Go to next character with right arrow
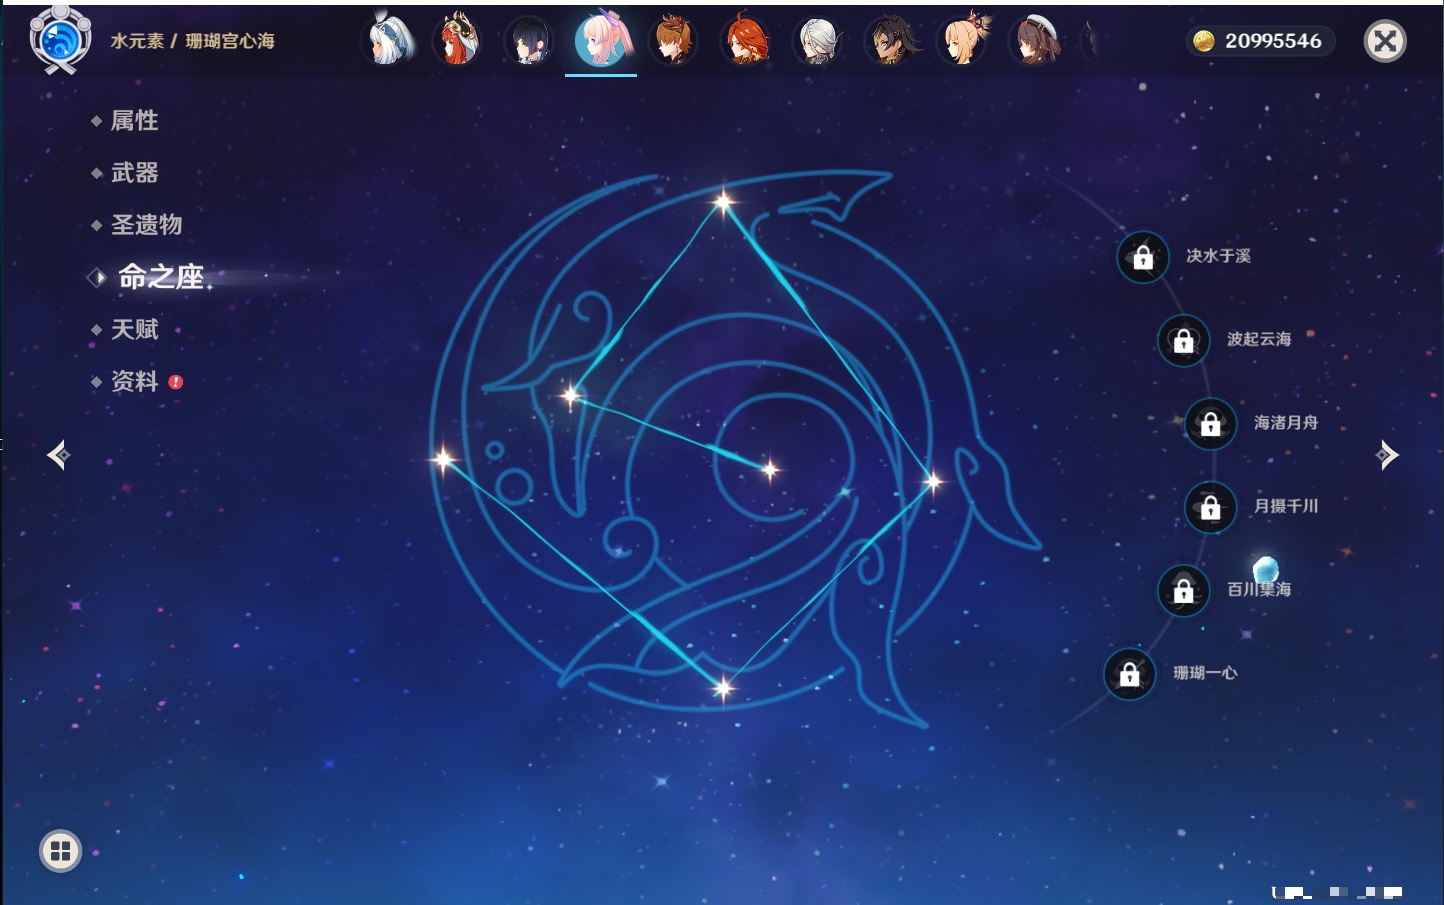 pyautogui.click(x=1386, y=455)
